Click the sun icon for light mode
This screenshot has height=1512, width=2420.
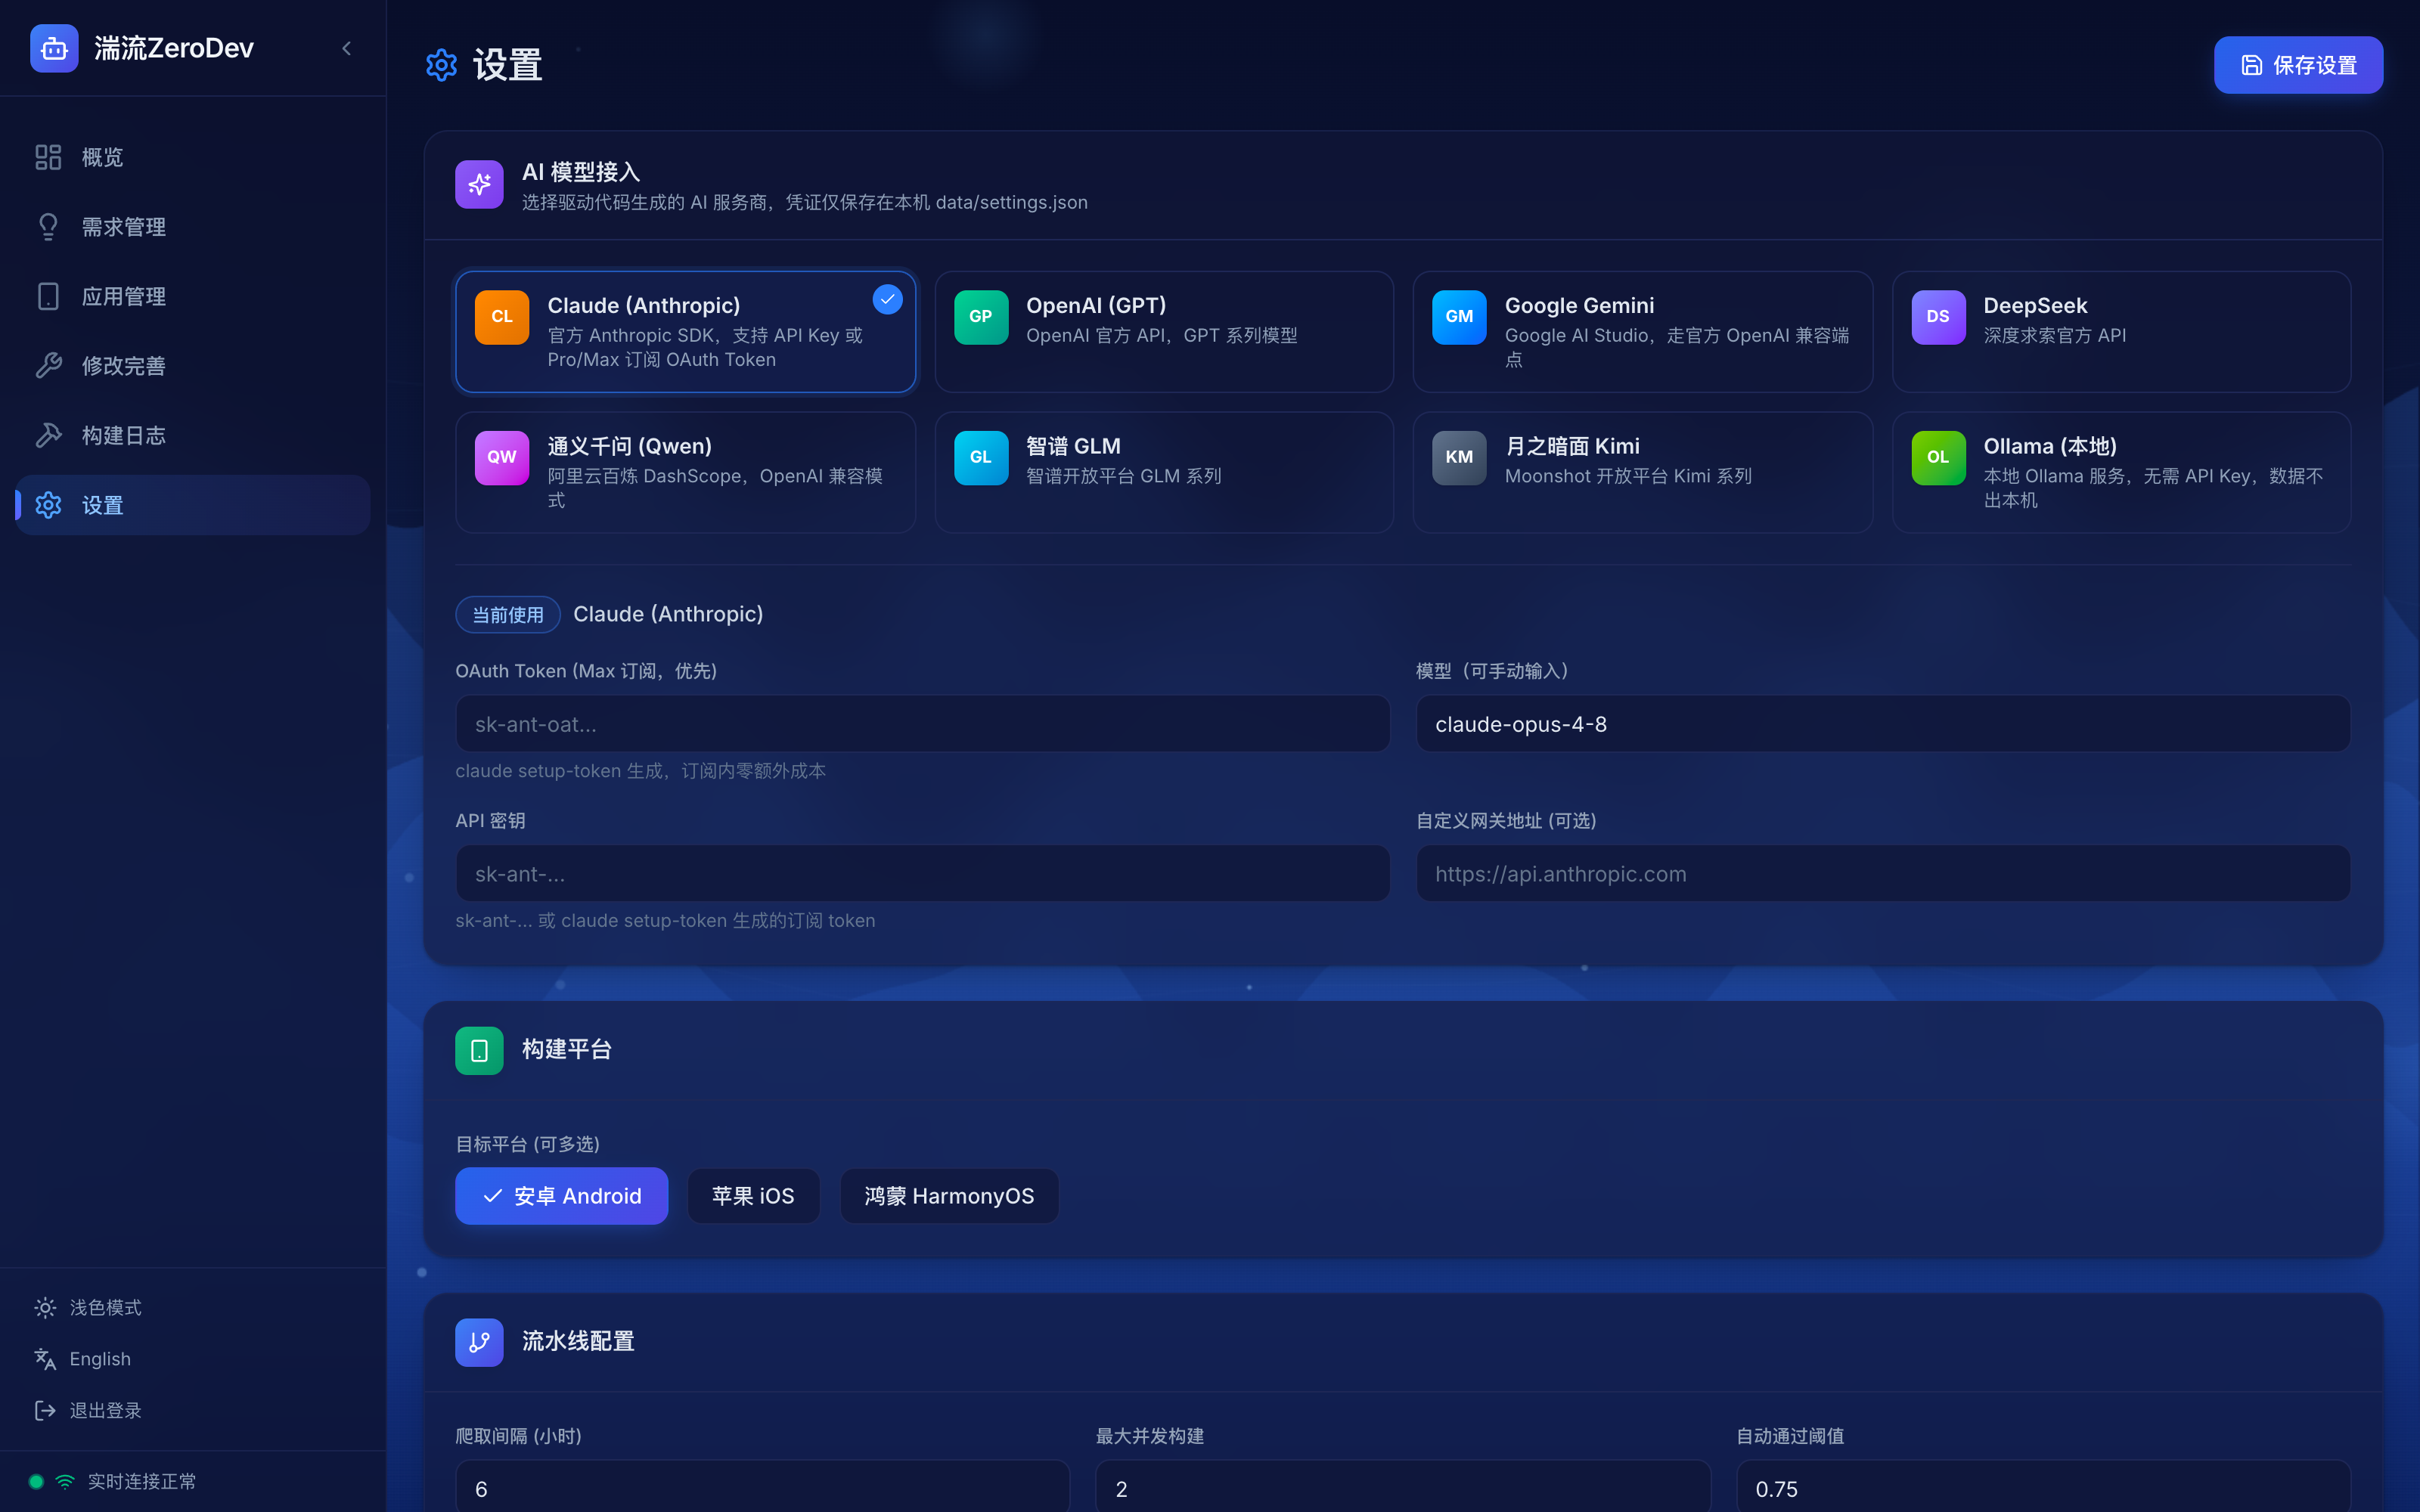point(45,1308)
